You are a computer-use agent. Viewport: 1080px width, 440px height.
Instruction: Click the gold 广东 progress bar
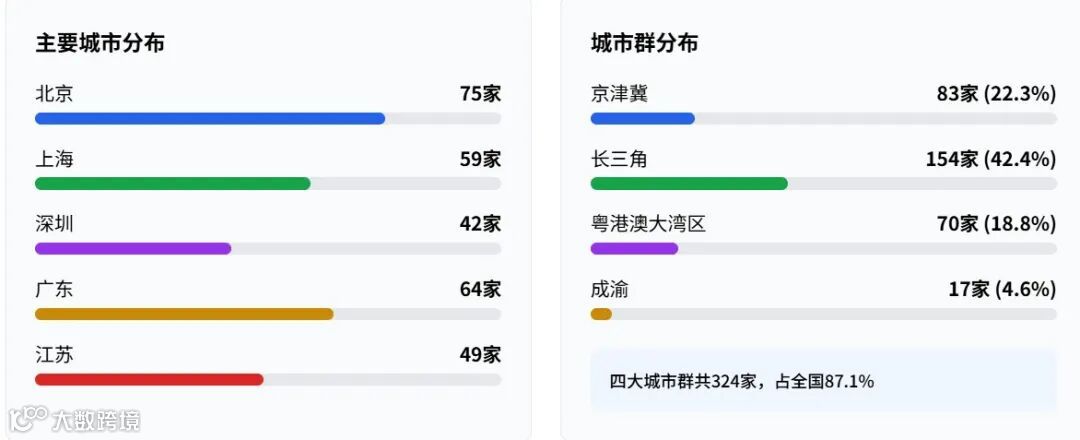(x=184, y=314)
